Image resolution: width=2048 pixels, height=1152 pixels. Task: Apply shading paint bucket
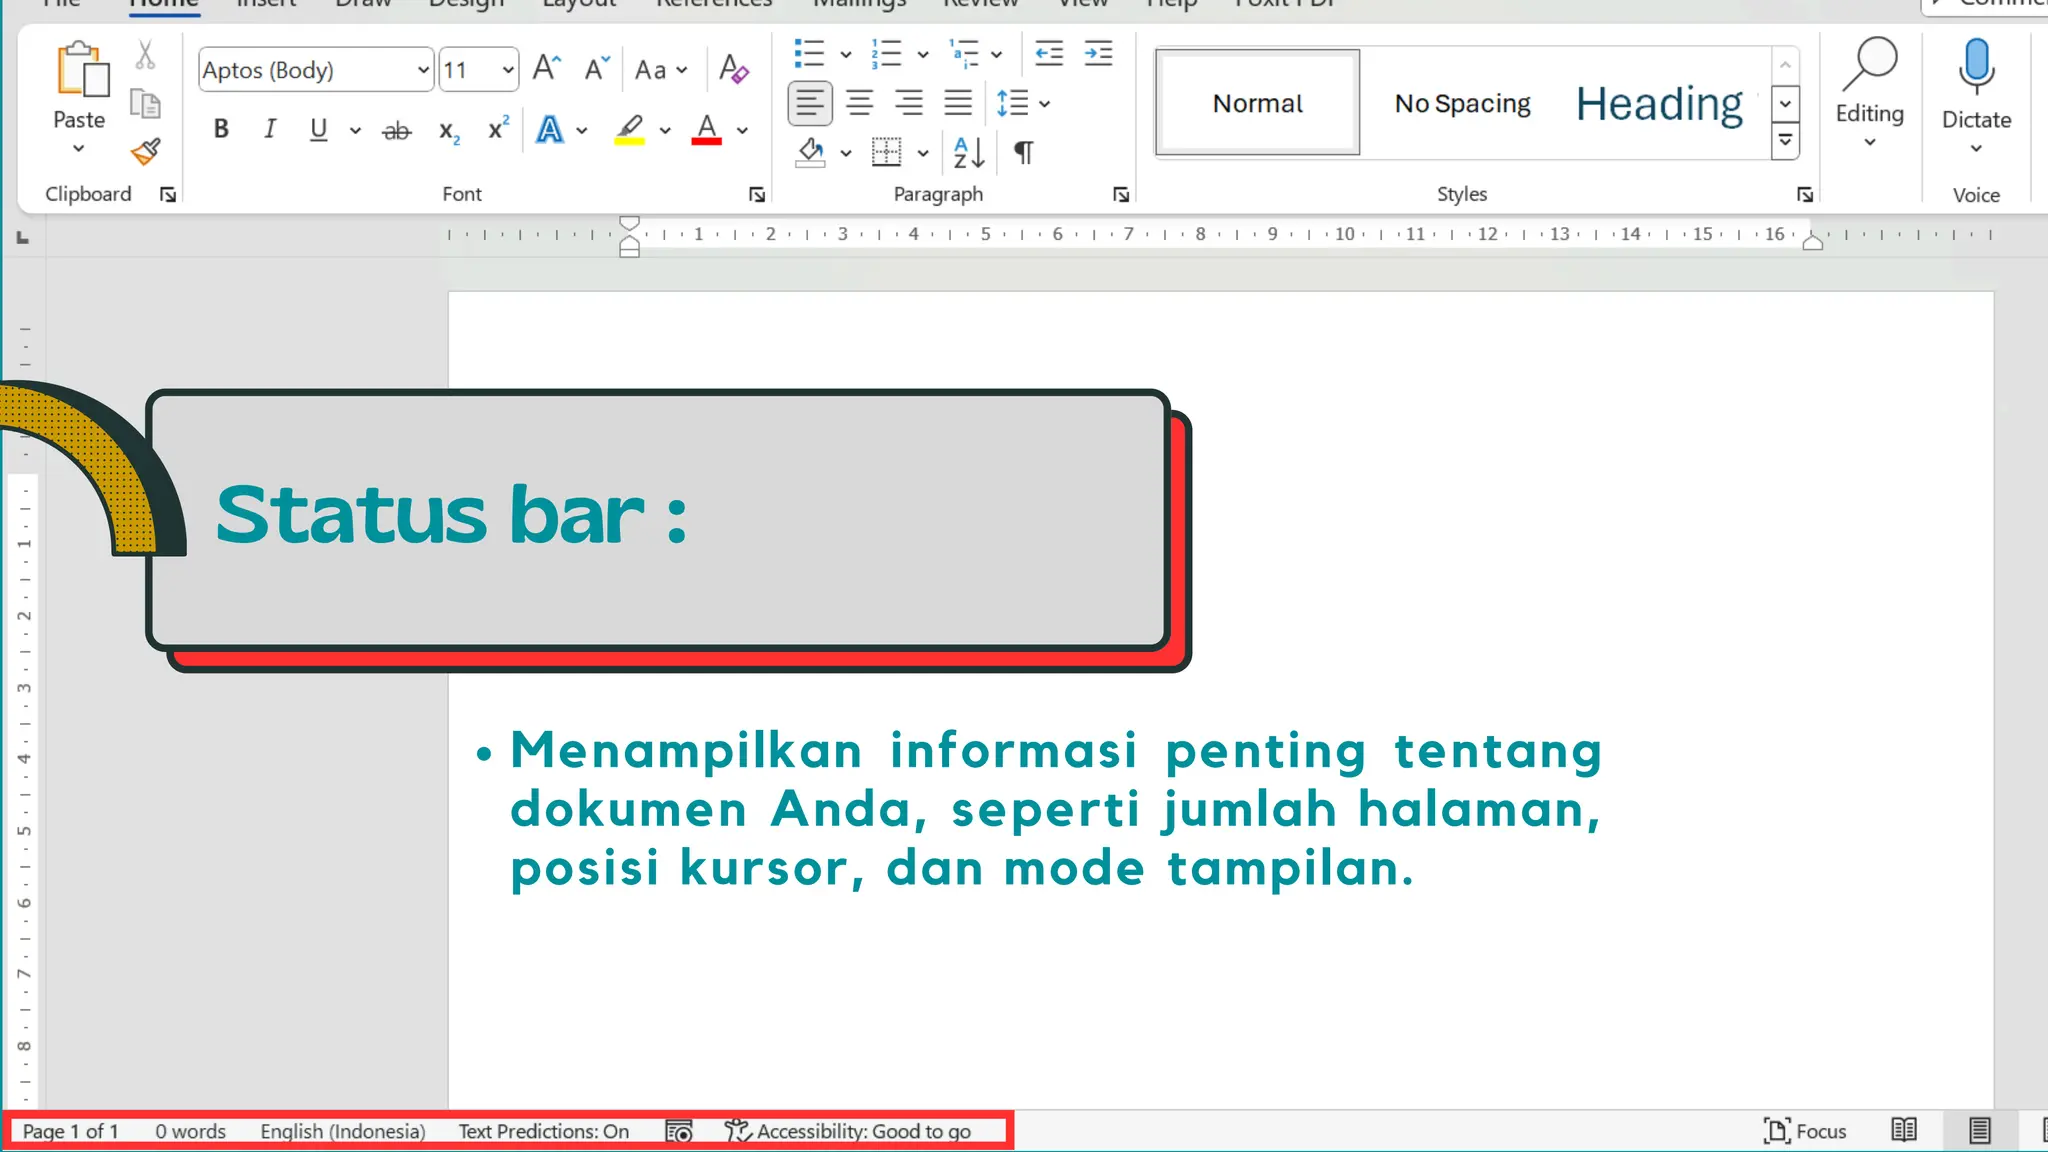[811, 152]
